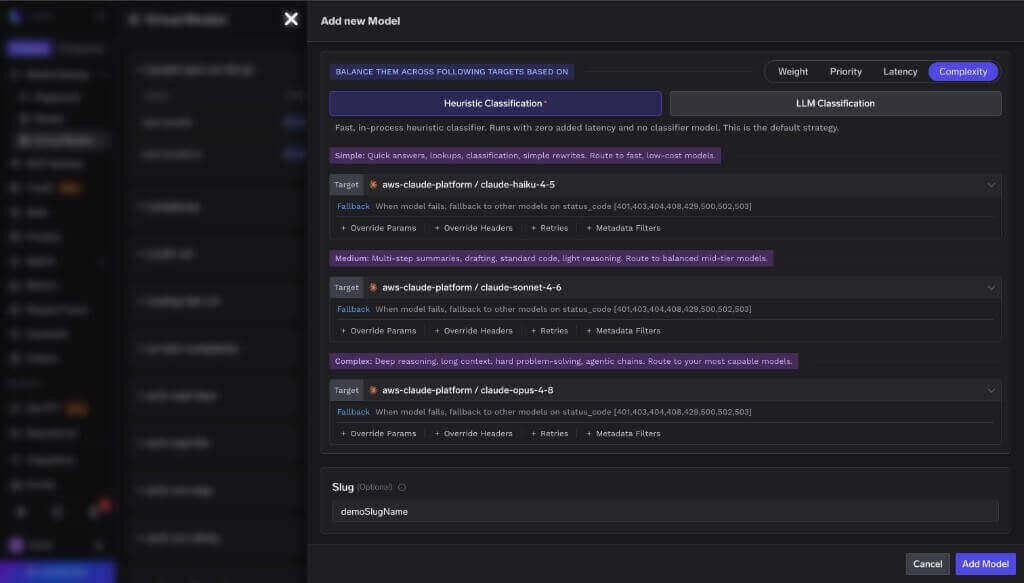The image size is (1024, 583).
Task: Click the Target tag on the claude-opus-4-8 row
Action: (x=346, y=390)
